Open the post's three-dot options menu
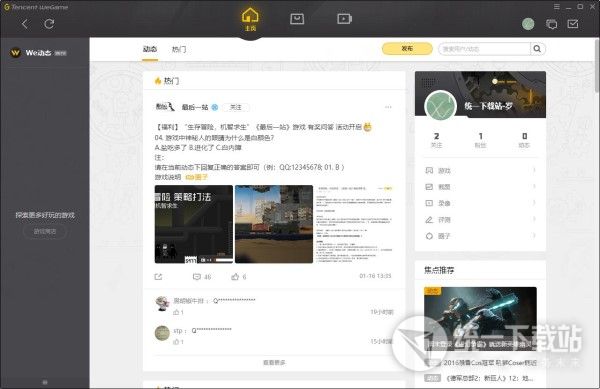600x389 pixels. pos(388,107)
